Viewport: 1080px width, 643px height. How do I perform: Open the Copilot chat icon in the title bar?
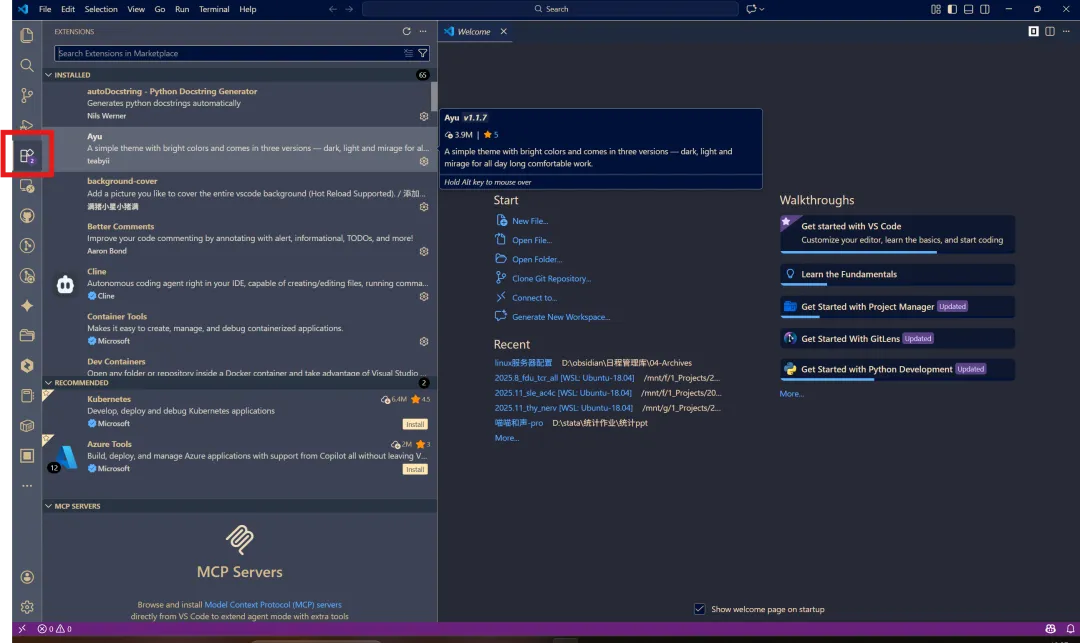click(751, 9)
